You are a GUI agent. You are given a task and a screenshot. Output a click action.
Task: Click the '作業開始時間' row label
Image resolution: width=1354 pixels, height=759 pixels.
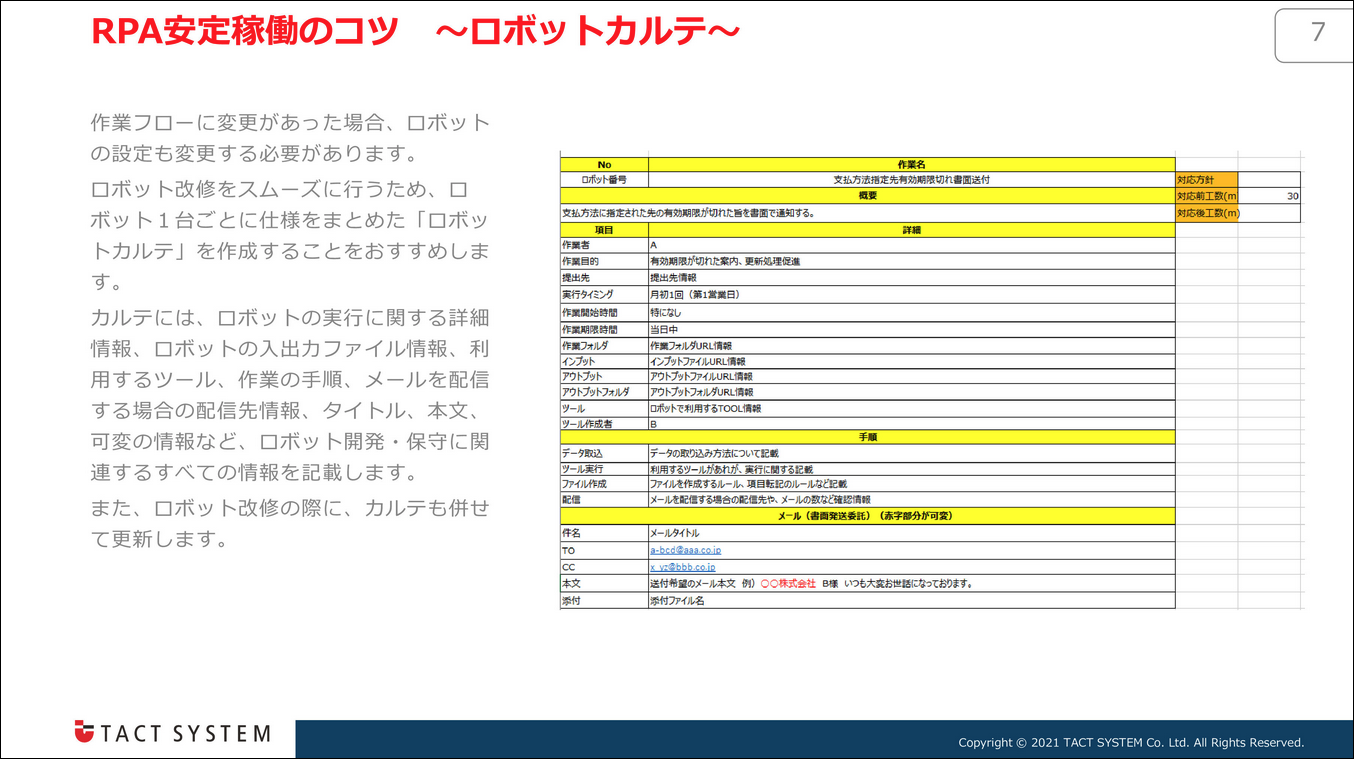(x=604, y=313)
